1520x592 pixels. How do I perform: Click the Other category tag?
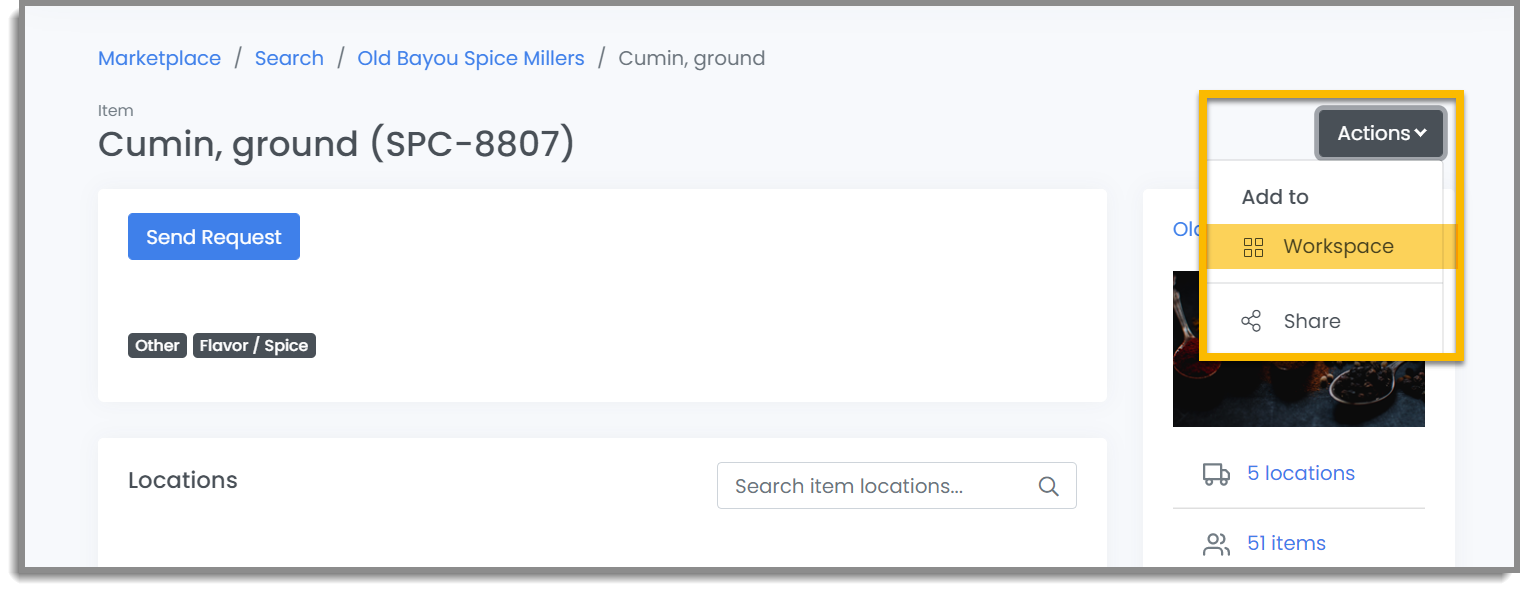[x=157, y=346]
